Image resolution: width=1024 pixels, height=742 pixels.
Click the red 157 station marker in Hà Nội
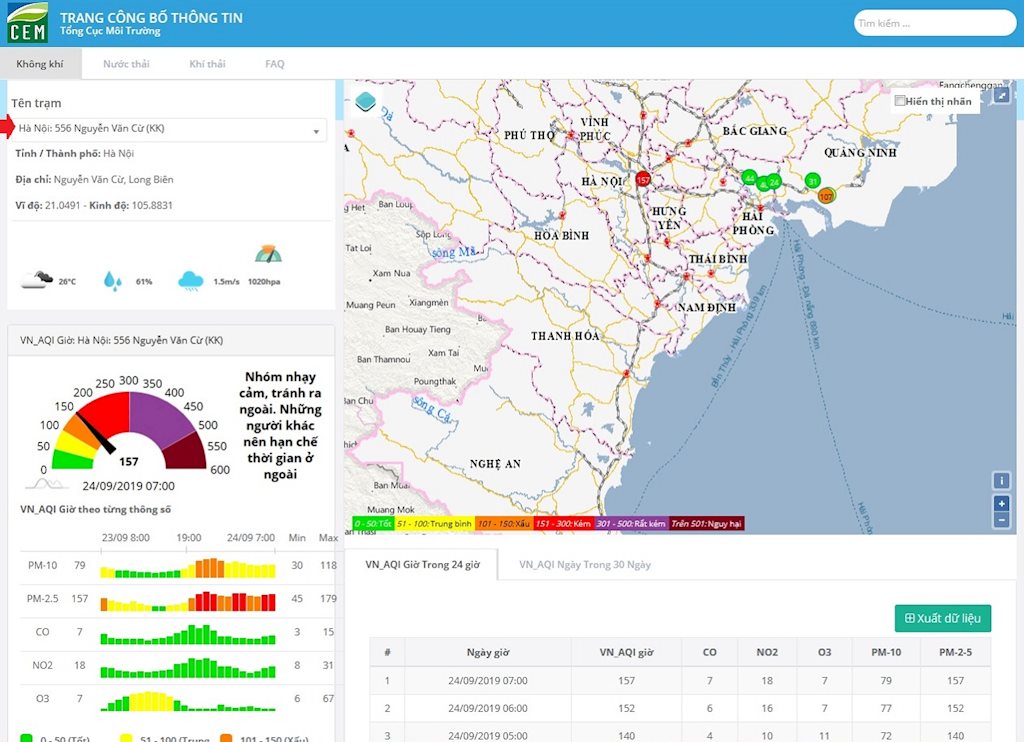(643, 180)
